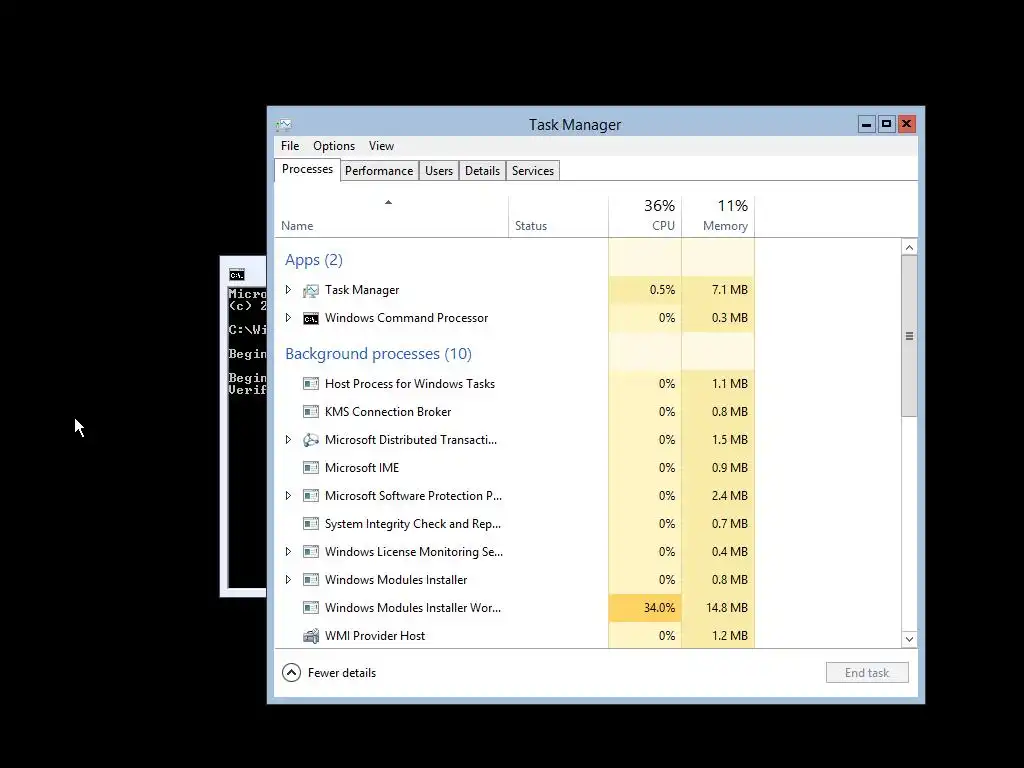Click the Host Process for Windows Tasks icon

pyautogui.click(x=311, y=384)
